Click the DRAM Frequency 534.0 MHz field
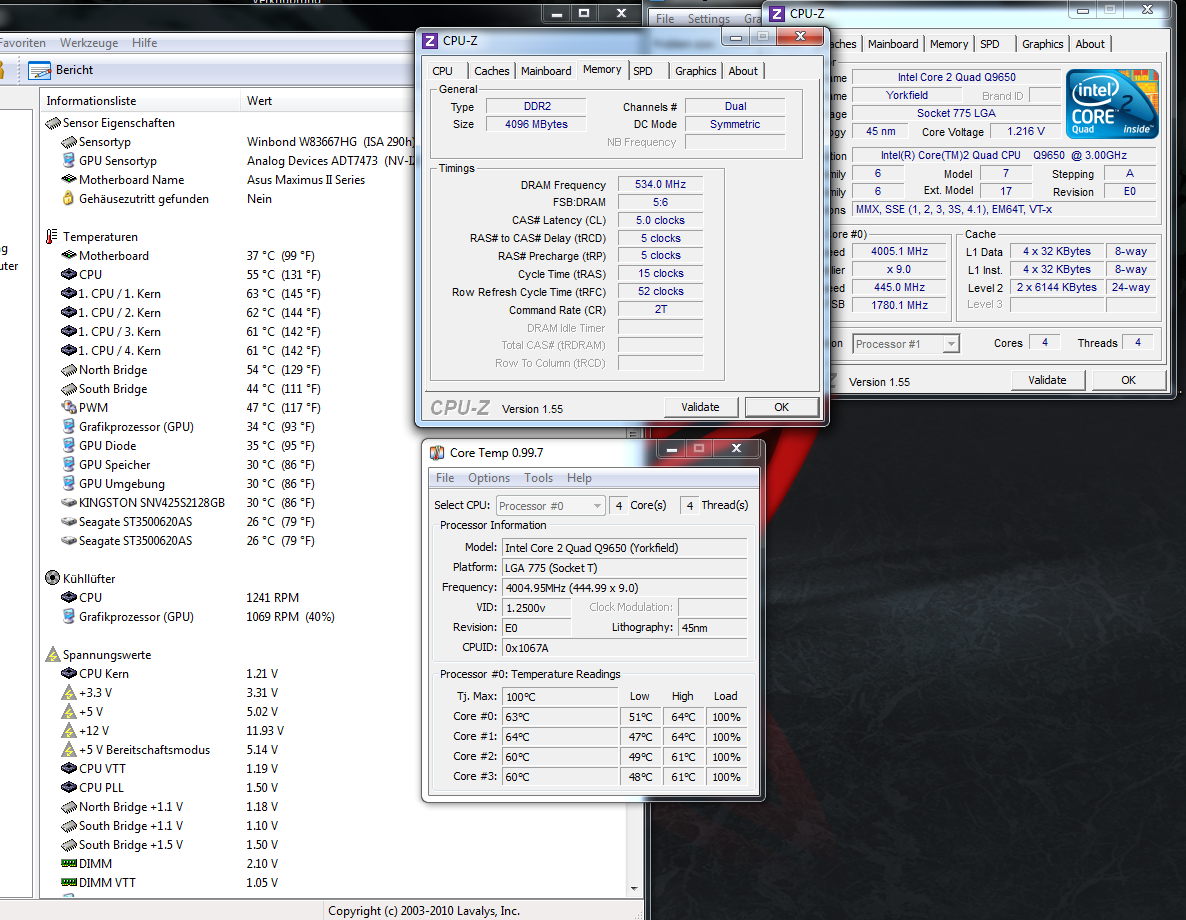Viewport: 1186px width, 920px height. tap(660, 184)
